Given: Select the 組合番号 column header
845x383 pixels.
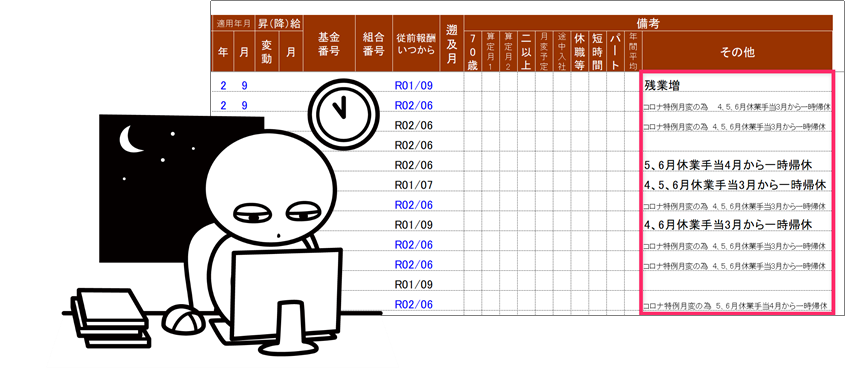Looking at the screenshot, I should 373,44.
